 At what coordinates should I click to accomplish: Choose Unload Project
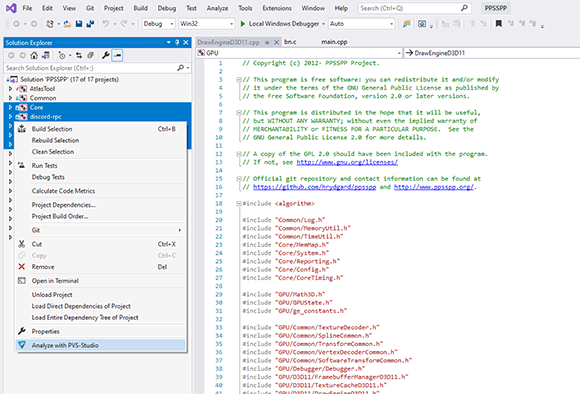click(x=100, y=294)
